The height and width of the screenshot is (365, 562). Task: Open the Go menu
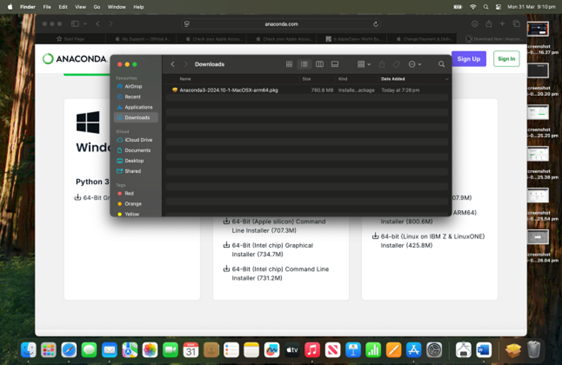97,7
